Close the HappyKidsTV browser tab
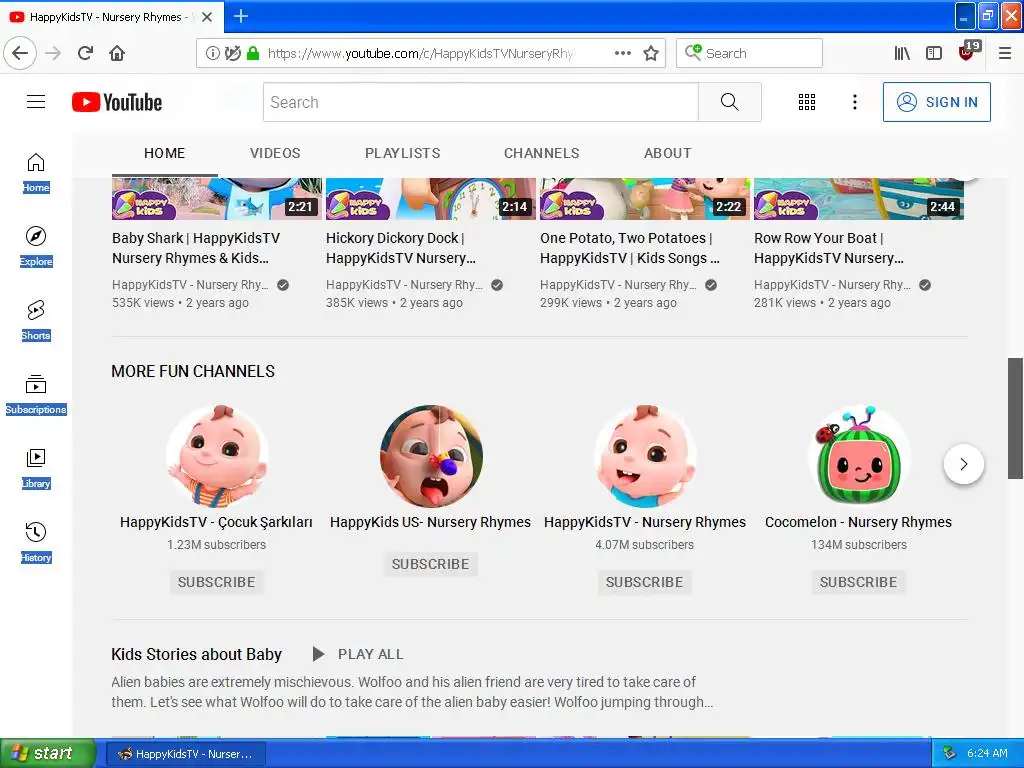The image size is (1024, 768). (207, 17)
